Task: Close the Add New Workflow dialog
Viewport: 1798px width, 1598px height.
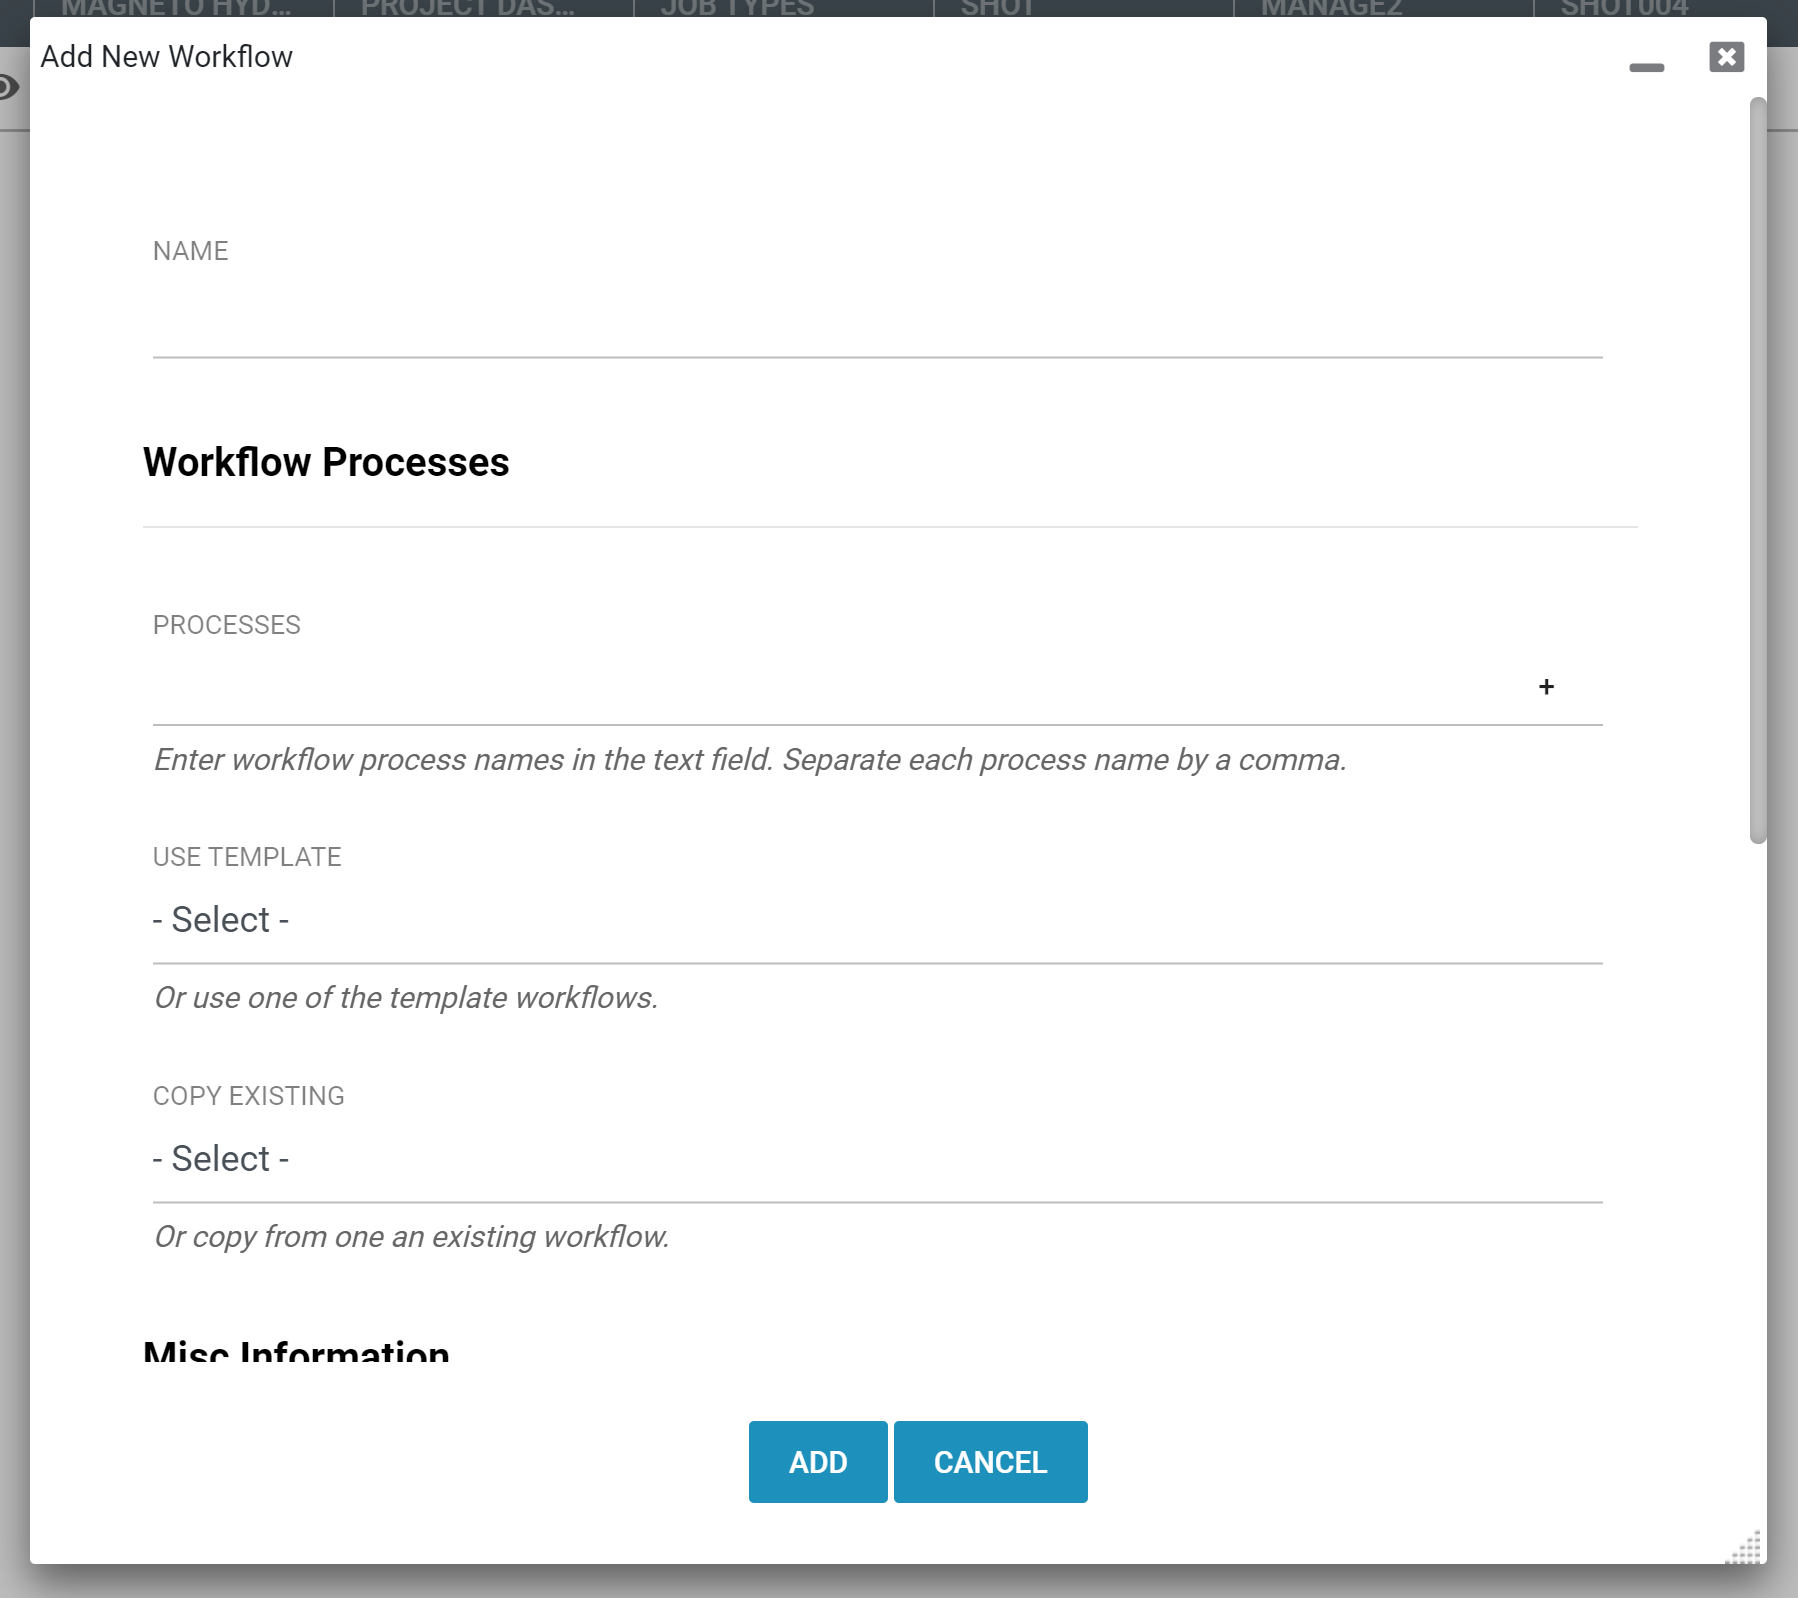Action: [1726, 57]
